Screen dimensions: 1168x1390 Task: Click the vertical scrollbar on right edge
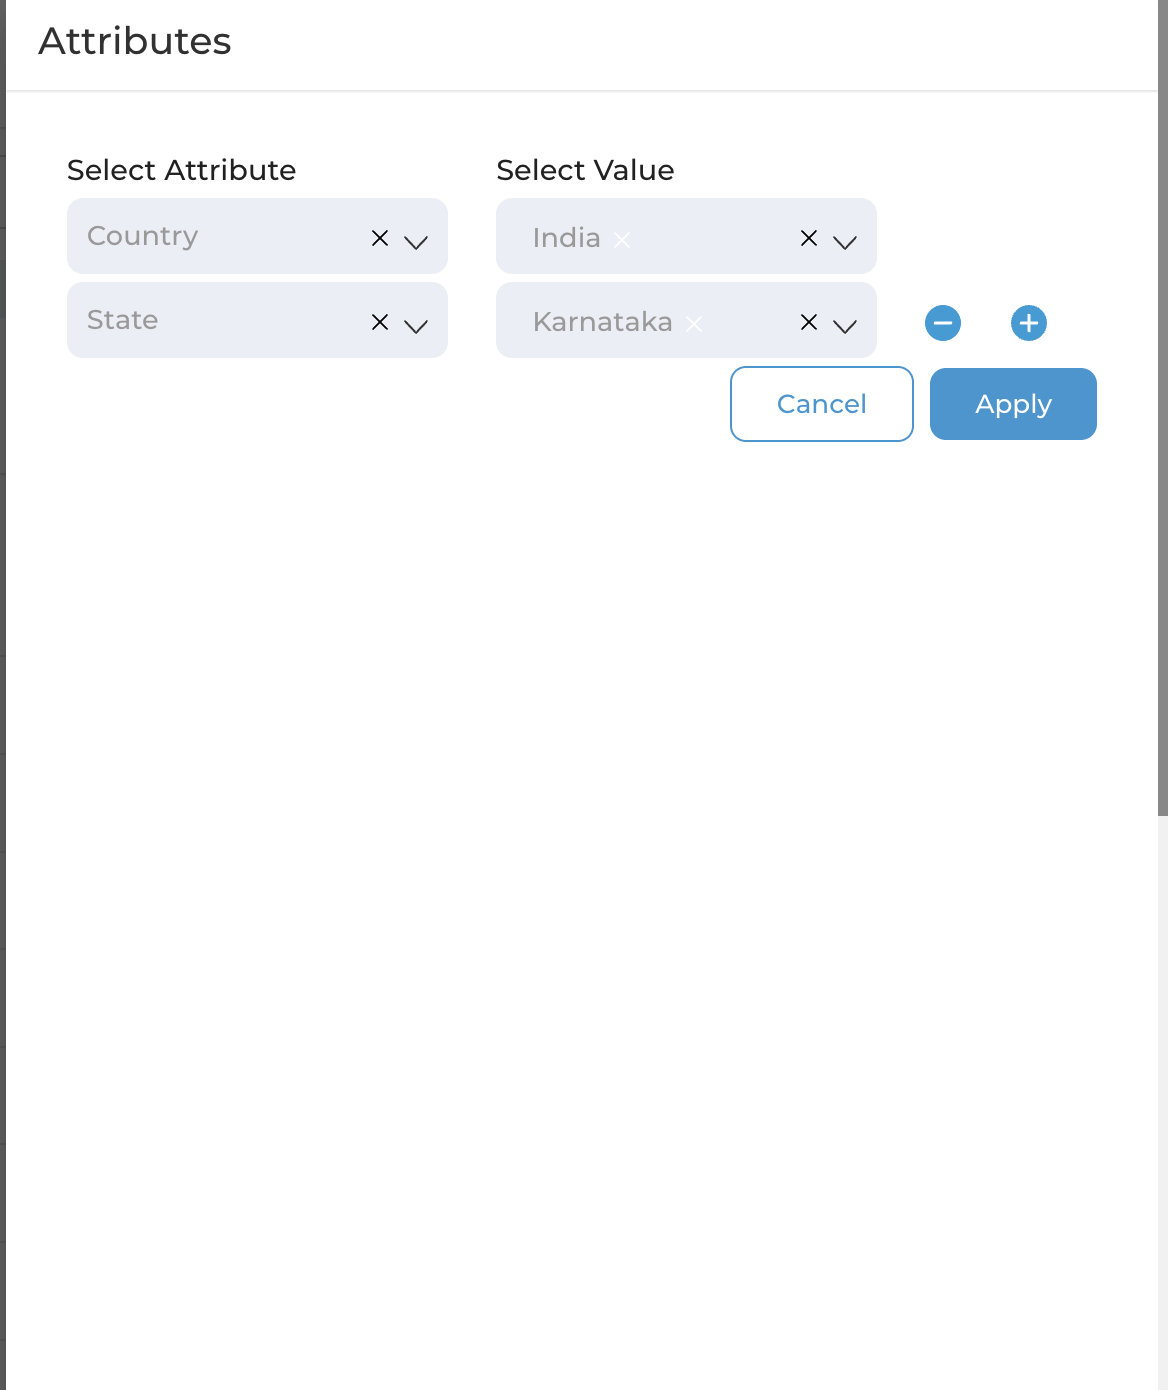(x=1163, y=408)
